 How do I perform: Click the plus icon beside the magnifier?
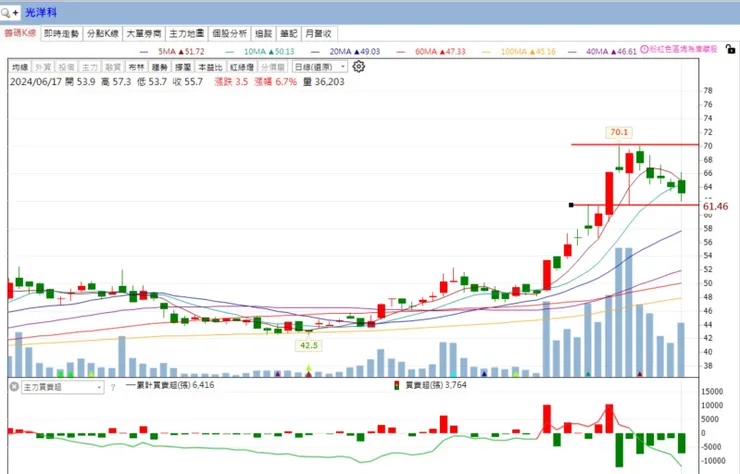coord(16,13)
